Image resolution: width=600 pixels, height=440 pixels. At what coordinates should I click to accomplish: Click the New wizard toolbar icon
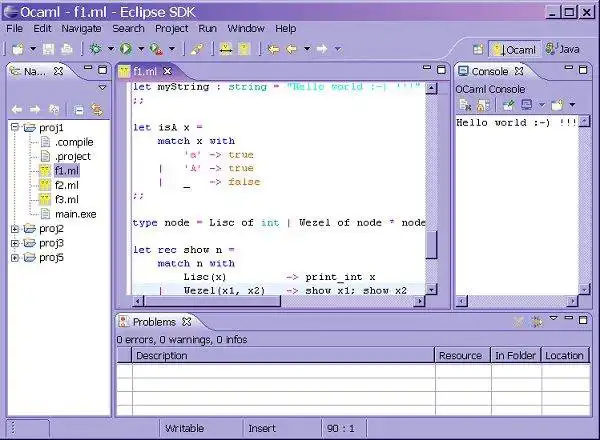point(18,49)
